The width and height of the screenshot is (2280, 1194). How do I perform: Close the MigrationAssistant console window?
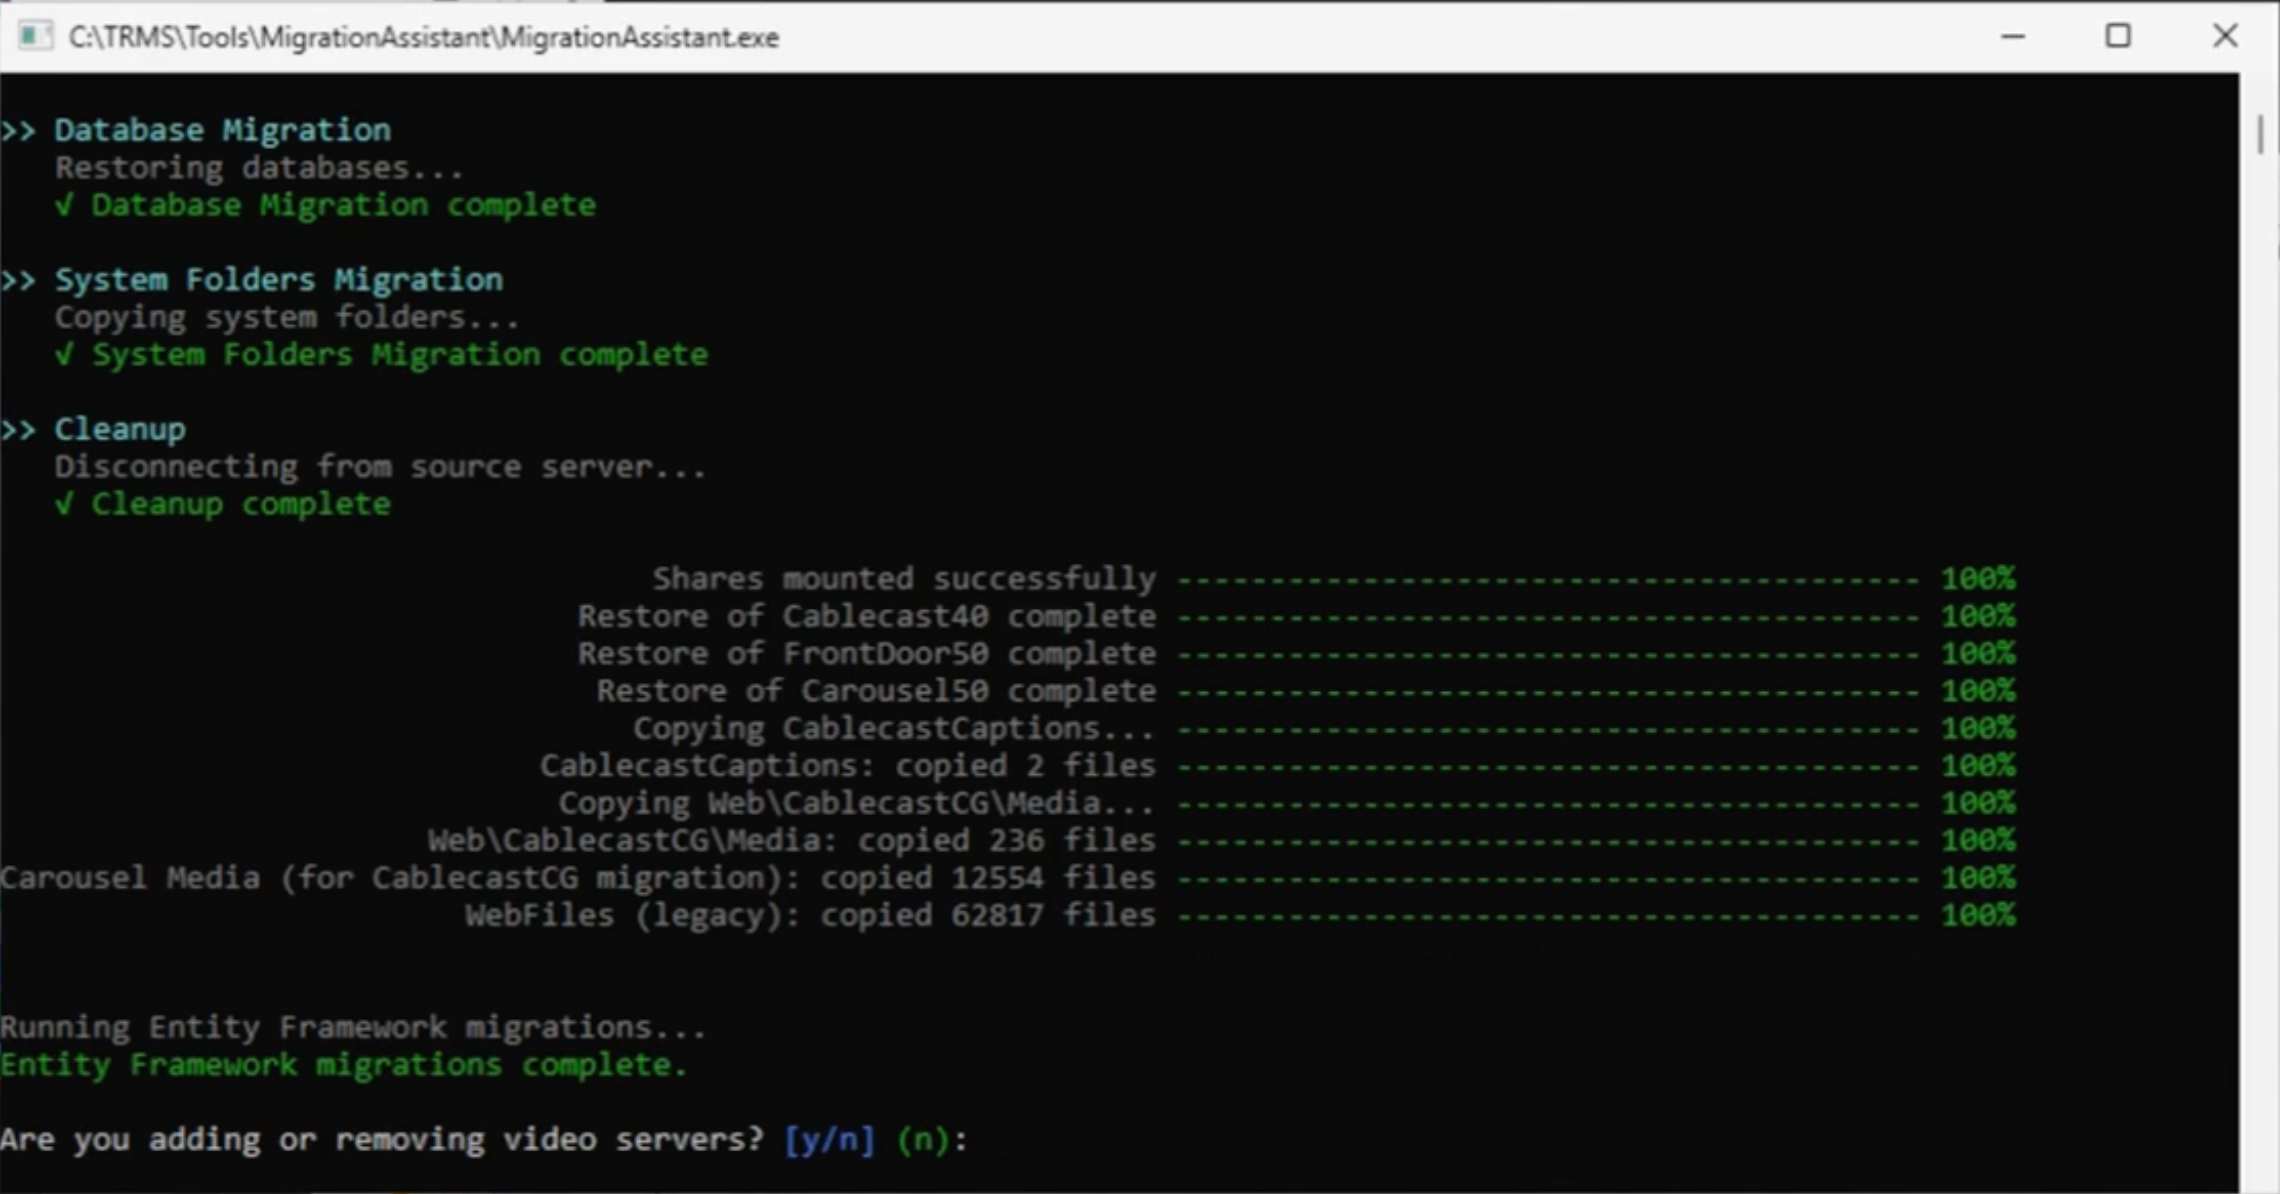point(2225,37)
